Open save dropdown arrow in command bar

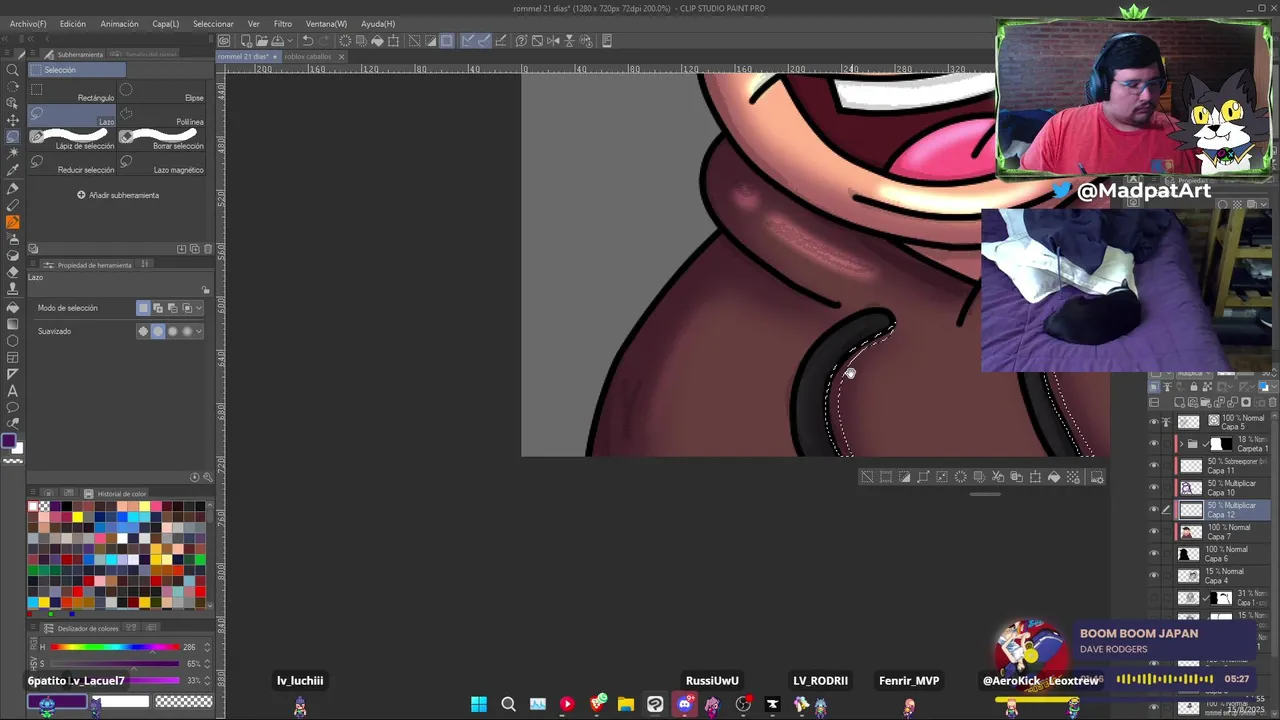pyautogui.click(x=290, y=41)
